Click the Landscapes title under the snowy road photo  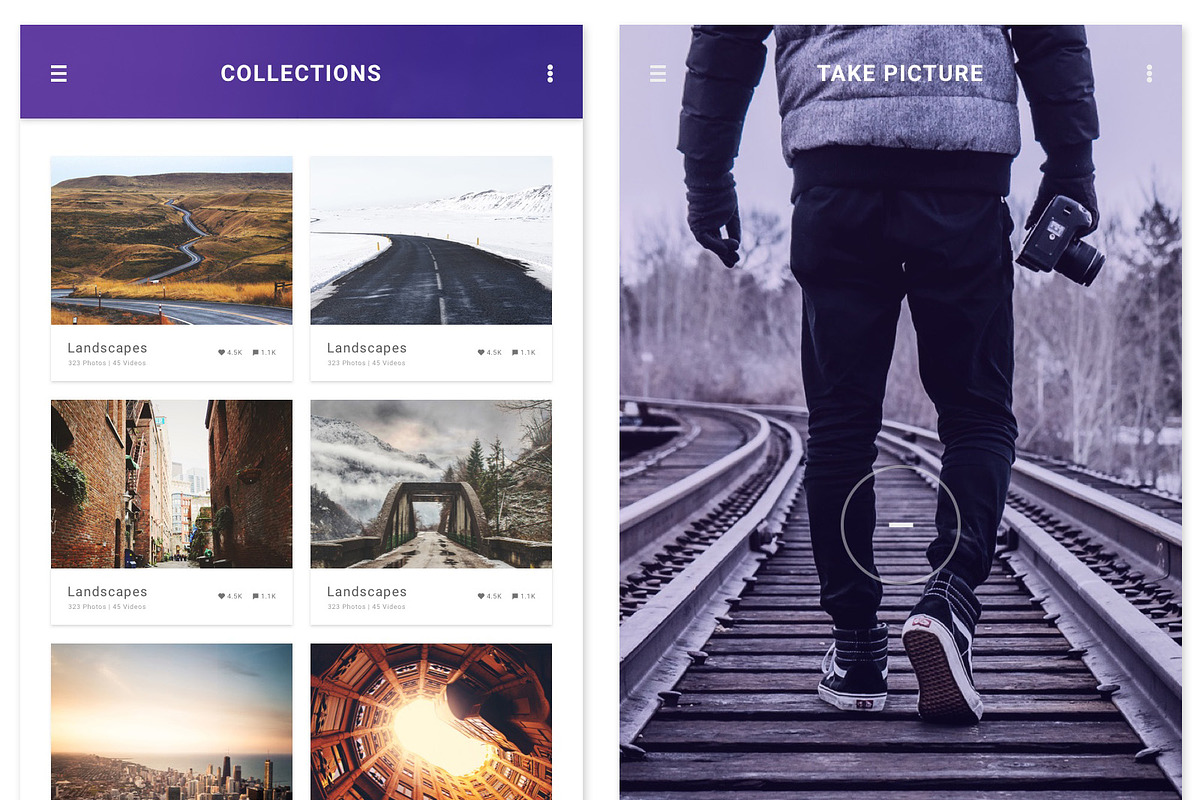coord(367,348)
